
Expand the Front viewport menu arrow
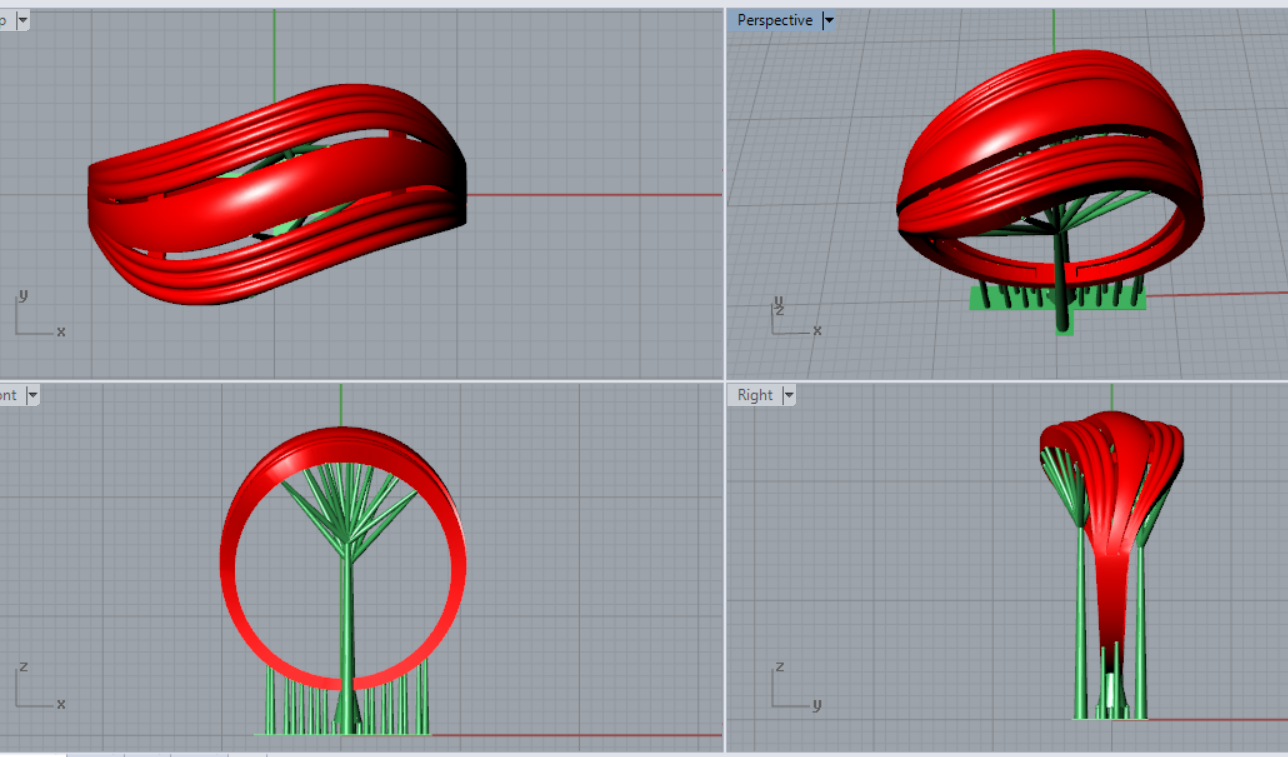[x=32, y=395]
